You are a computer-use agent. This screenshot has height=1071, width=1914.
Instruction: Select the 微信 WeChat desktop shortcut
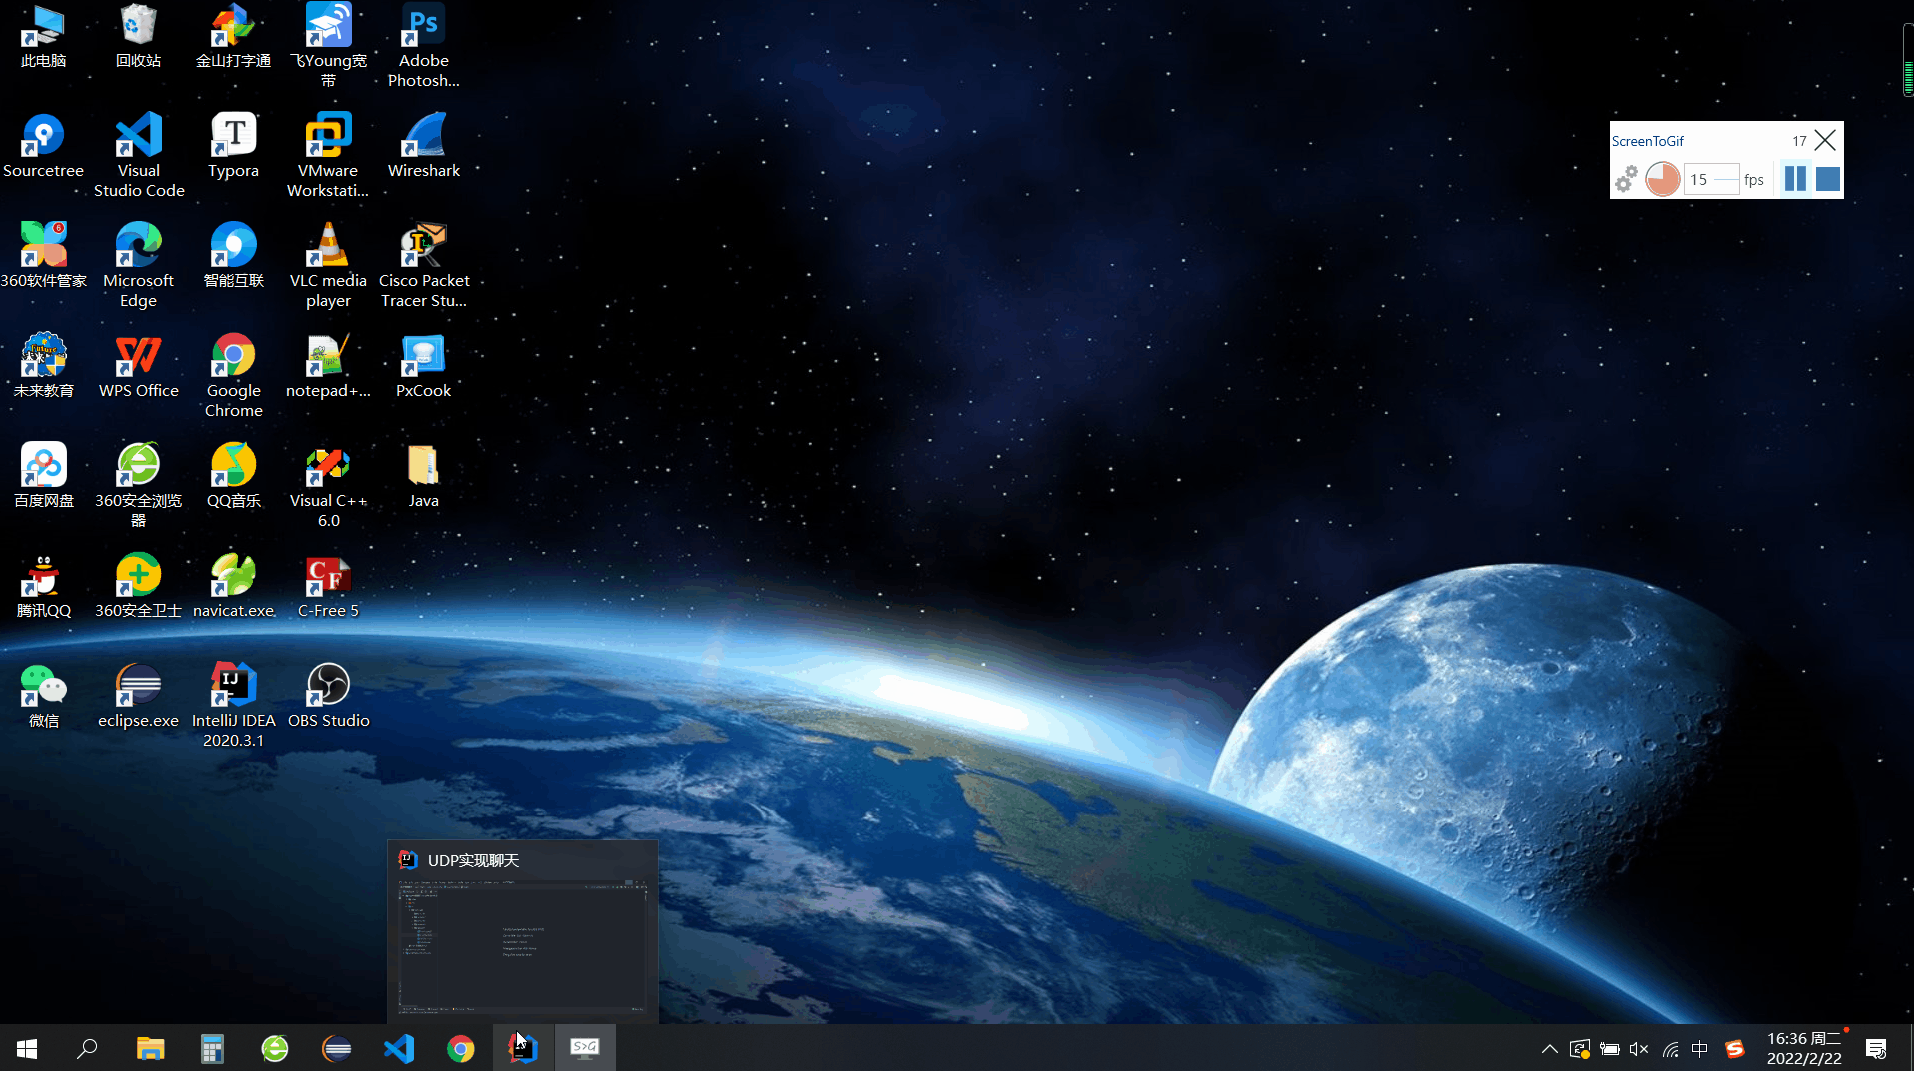click(x=43, y=697)
